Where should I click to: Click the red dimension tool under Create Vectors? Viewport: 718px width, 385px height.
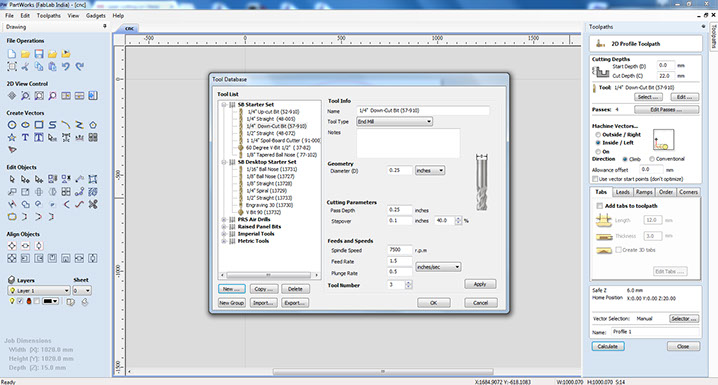coord(12,150)
